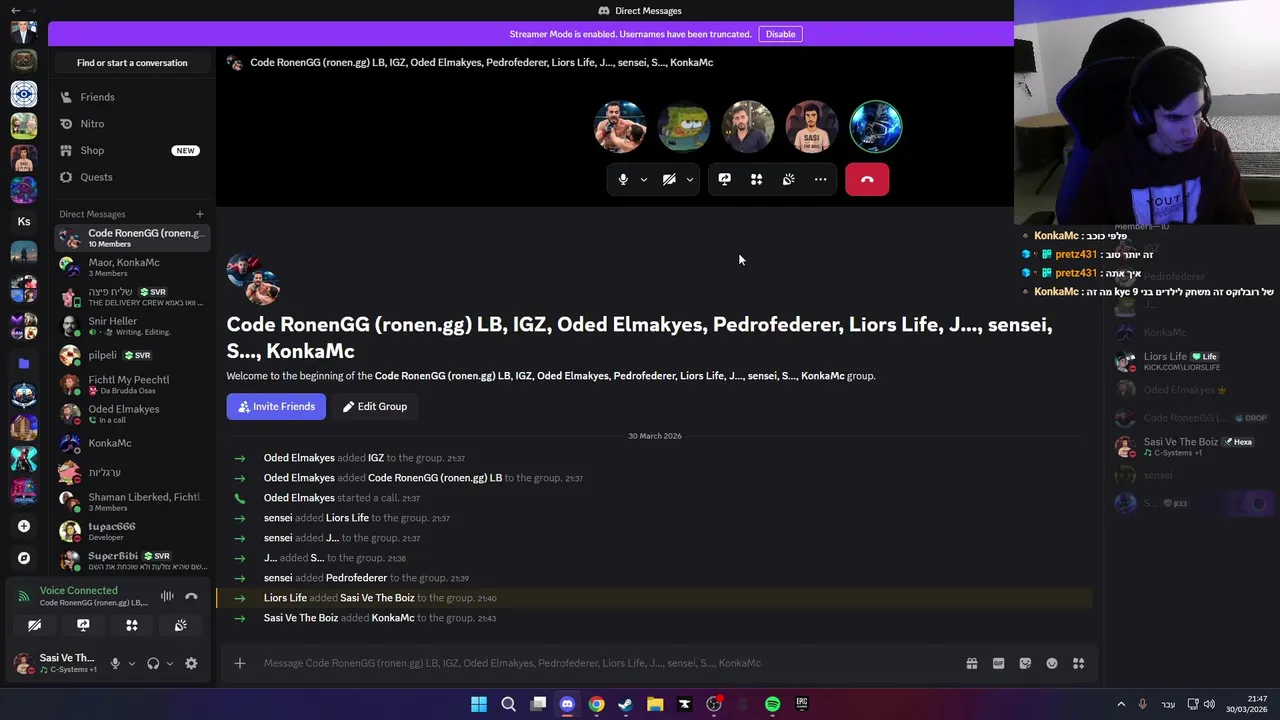Viewport: 1280px width, 720px height.
Task: Start an activity from call controls
Action: coord(757,180)
